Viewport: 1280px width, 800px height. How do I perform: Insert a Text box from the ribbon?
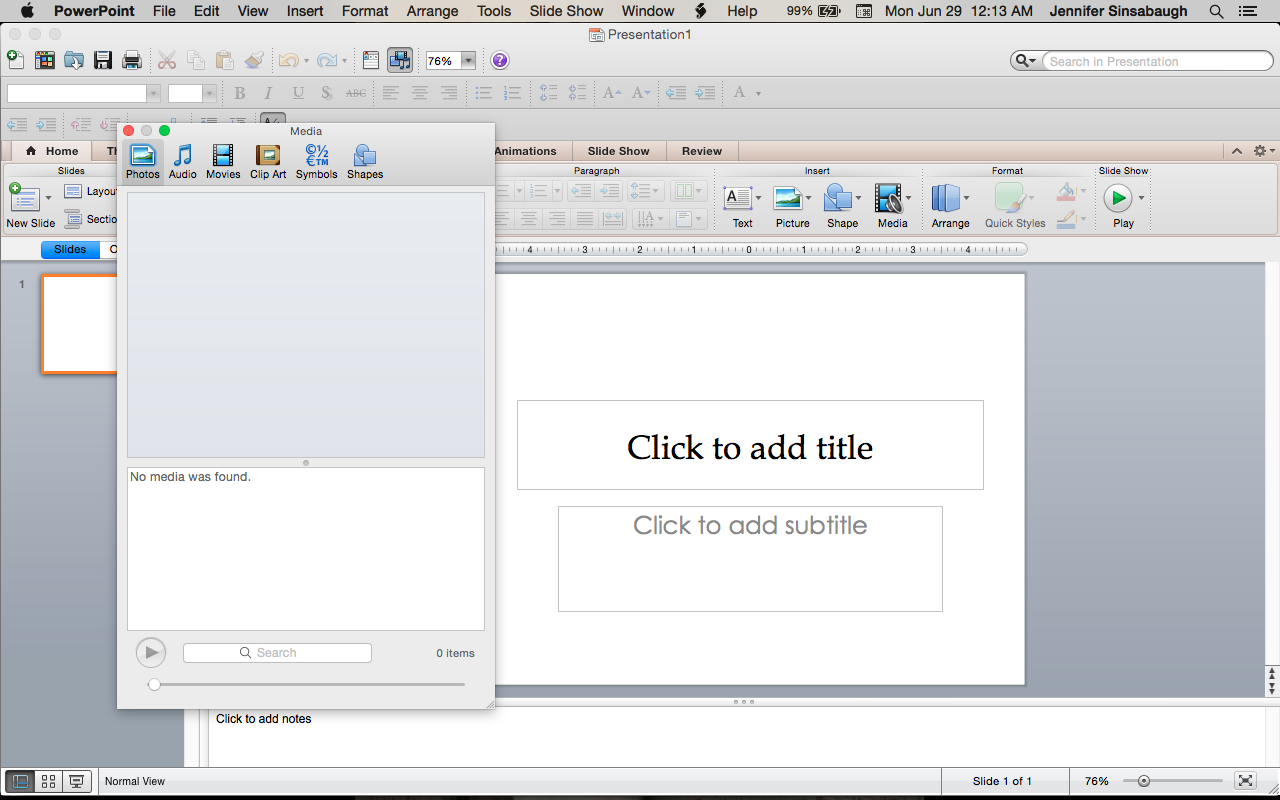pos(738,198)
